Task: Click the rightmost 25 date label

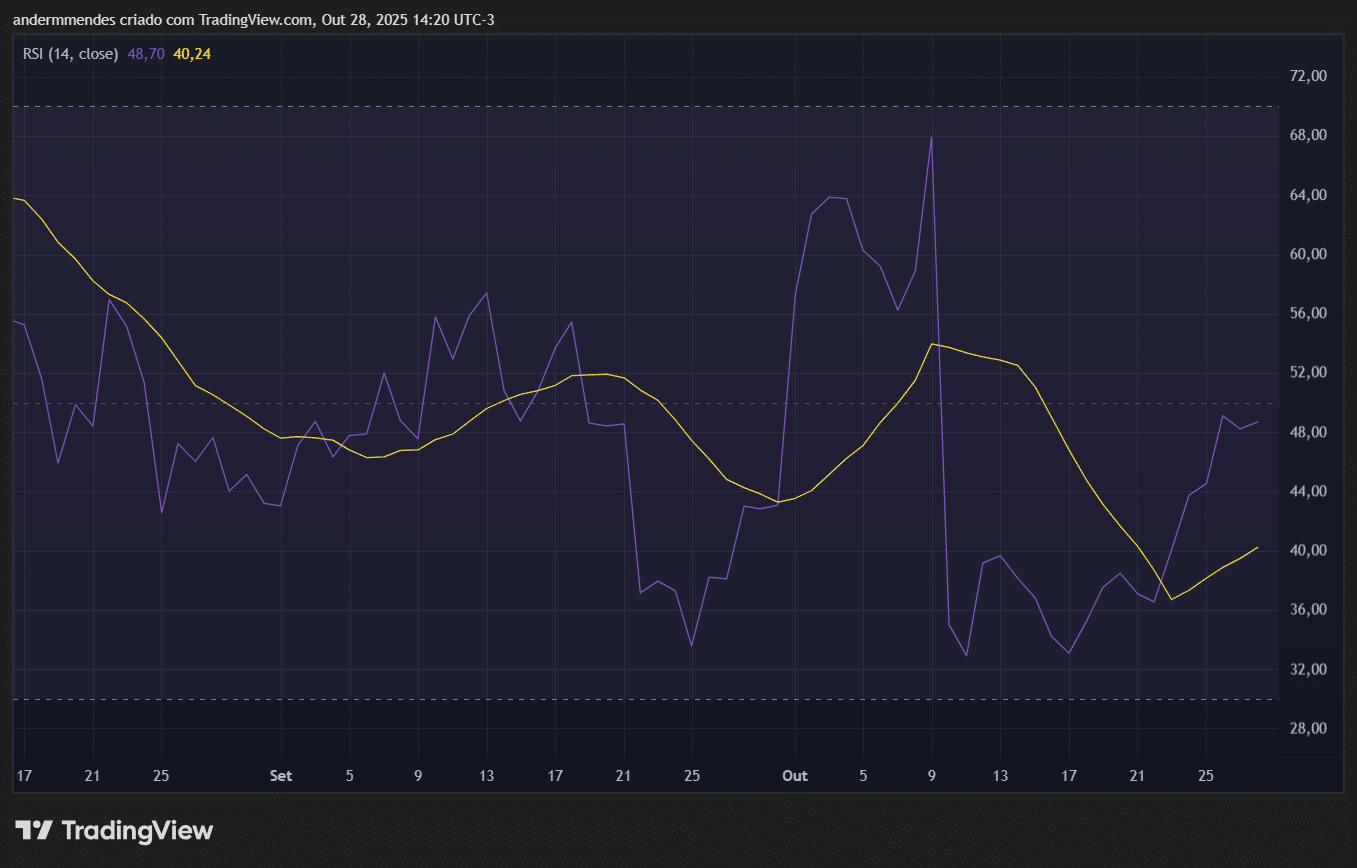Action: coord(1205,776)
